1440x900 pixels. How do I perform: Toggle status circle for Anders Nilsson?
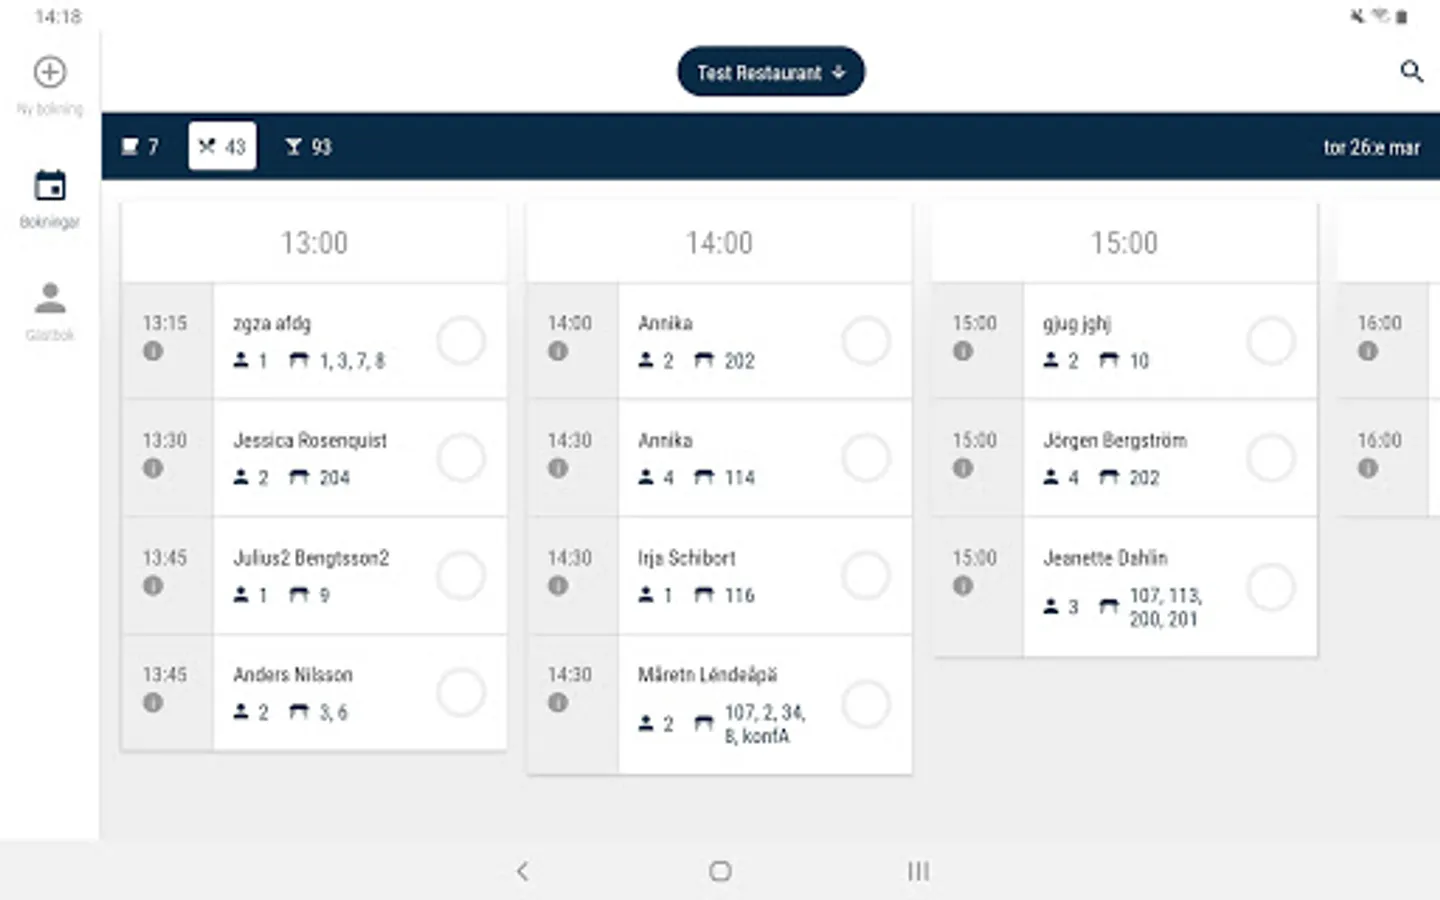click(x=461, y=692)
